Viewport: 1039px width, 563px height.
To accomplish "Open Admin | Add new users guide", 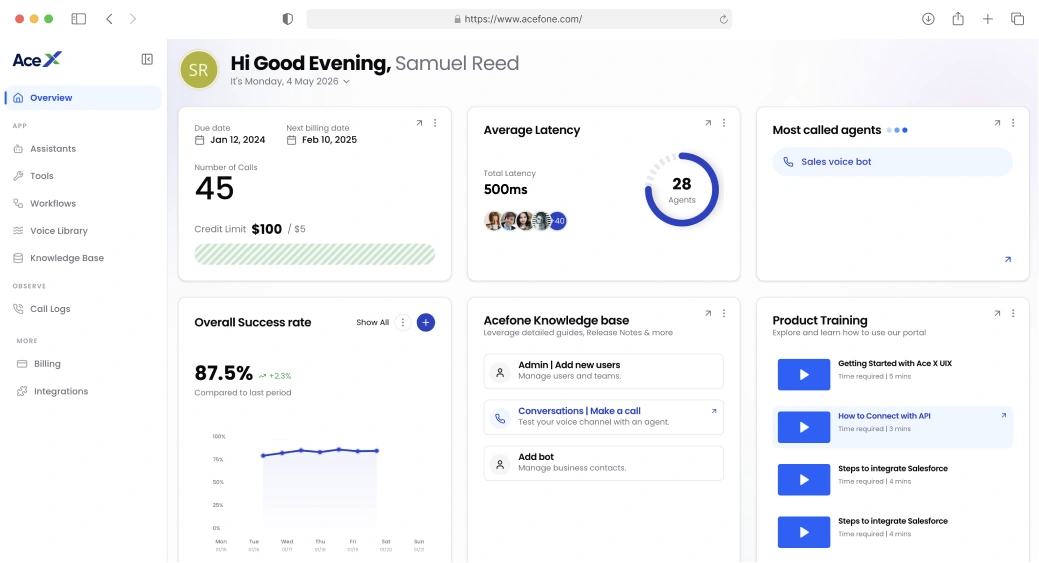I will [604, 371].
